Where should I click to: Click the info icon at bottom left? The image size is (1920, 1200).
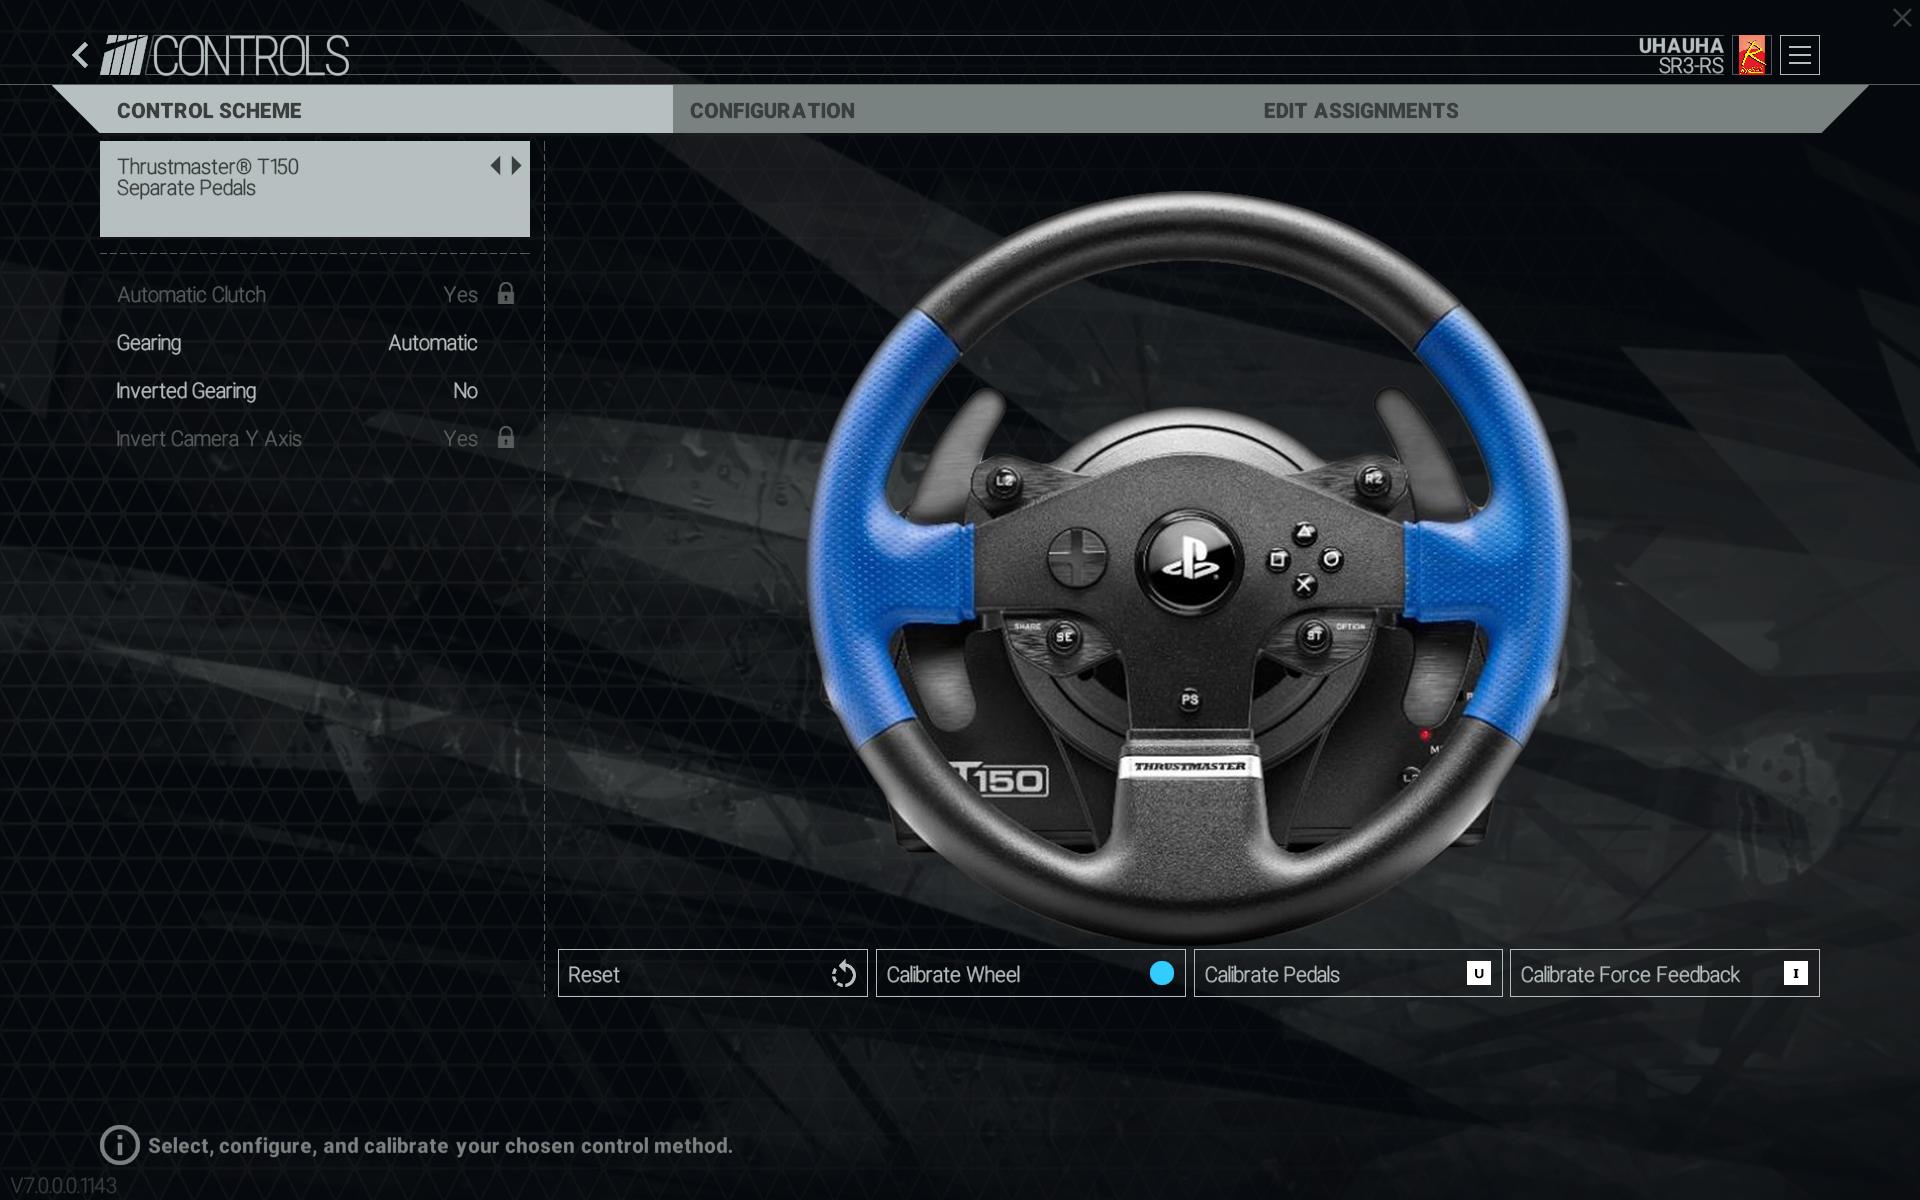click(x=119, y=1145)
